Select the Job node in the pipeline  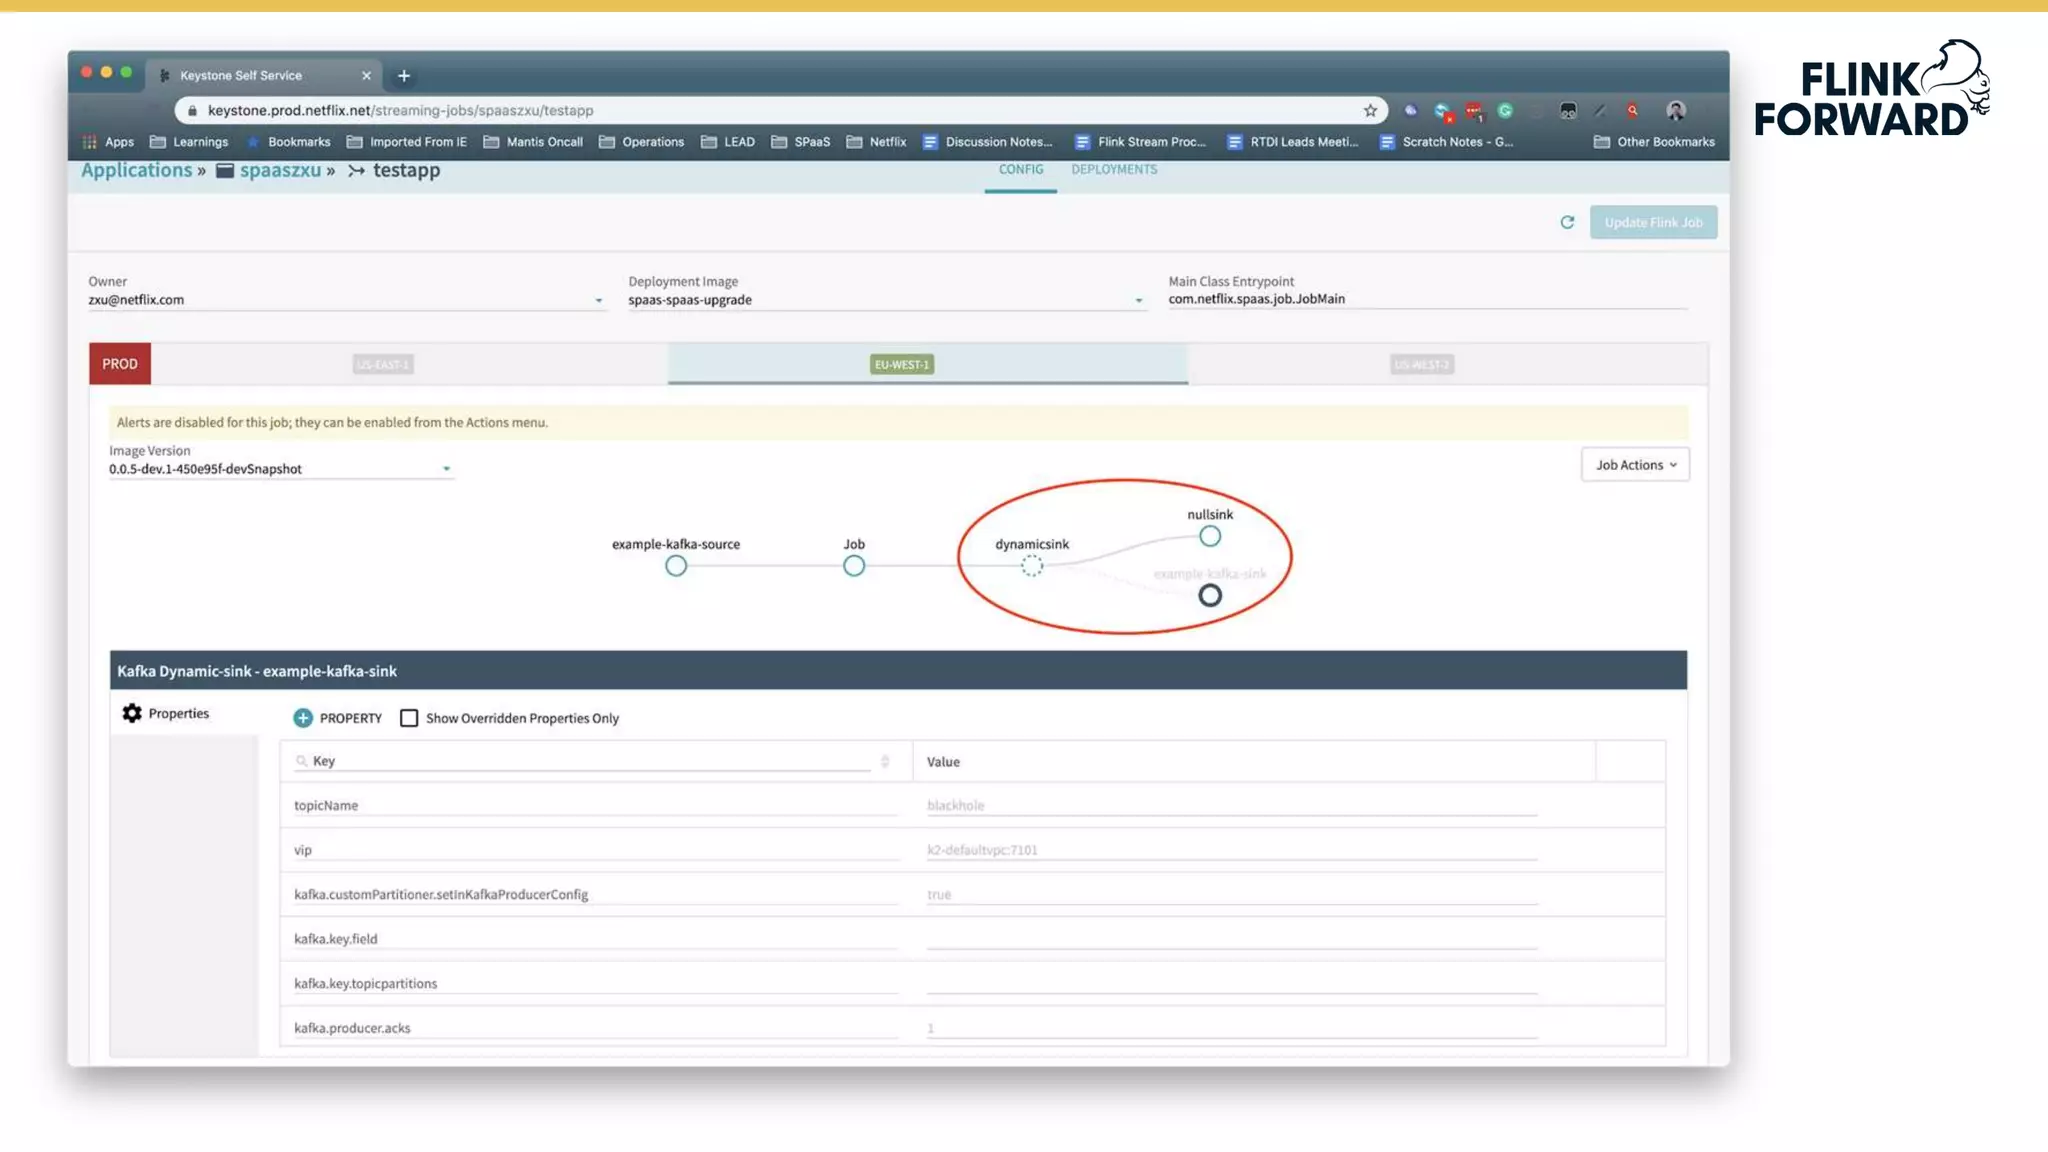pos(853,566)
